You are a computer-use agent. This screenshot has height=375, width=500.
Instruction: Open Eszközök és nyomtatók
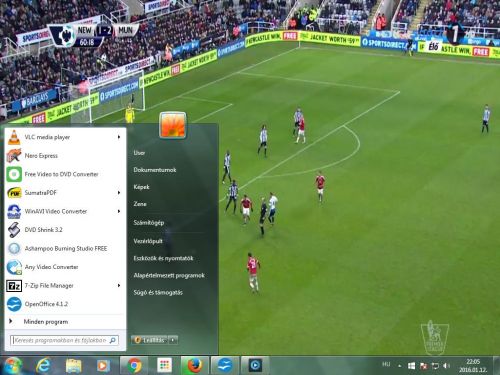point(163,258)
